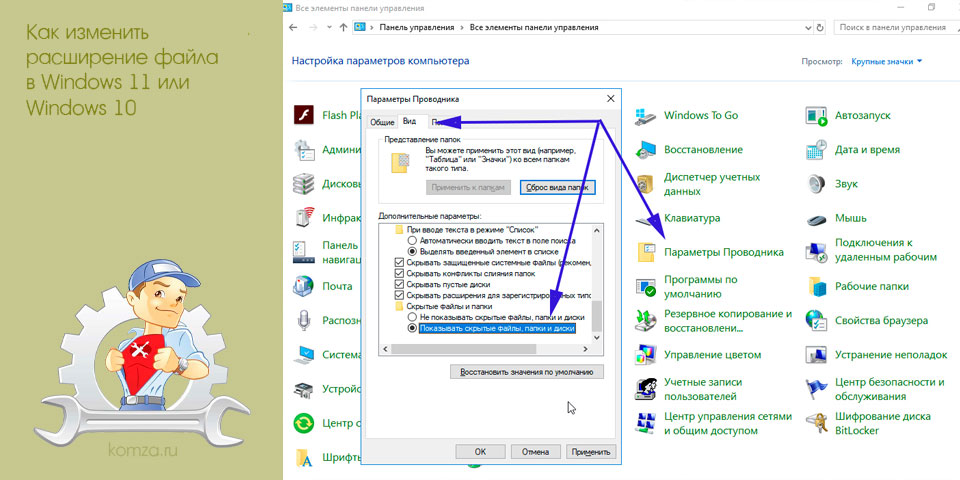Open Резервное копирование и восстановление icon

[x=645, y=321]
